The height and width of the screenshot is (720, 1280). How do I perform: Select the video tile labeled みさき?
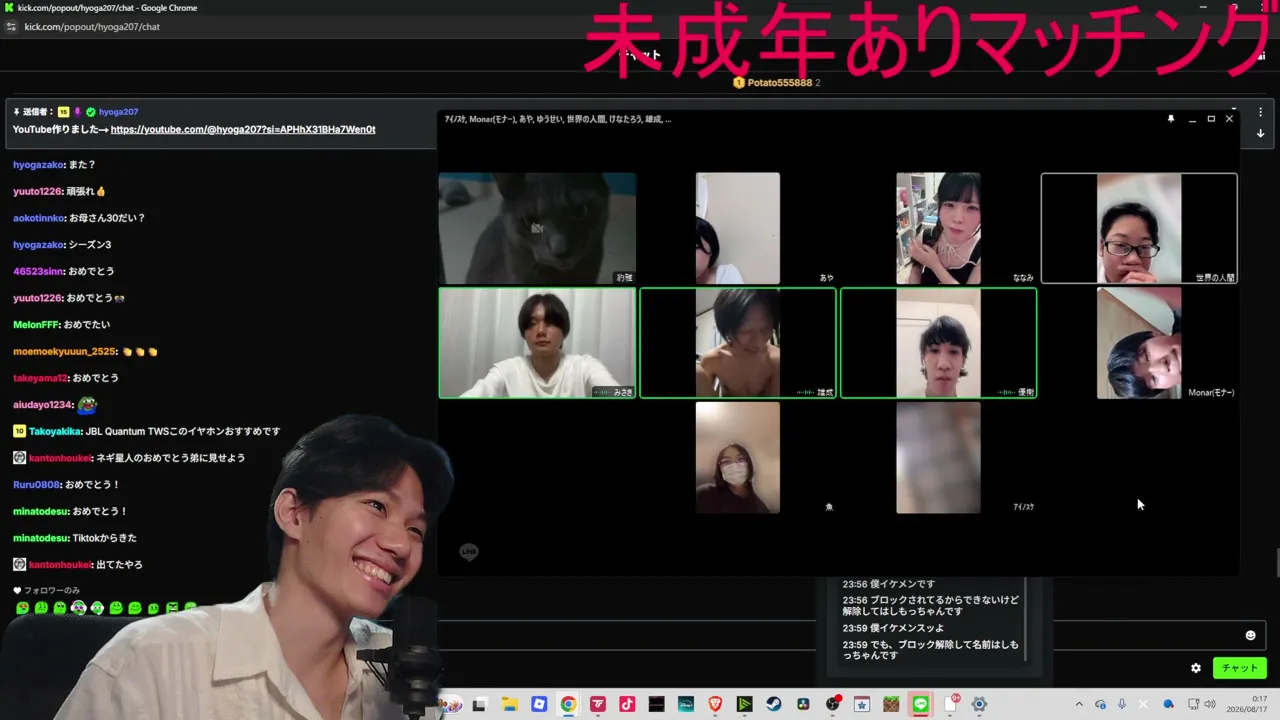pos(537,343)
